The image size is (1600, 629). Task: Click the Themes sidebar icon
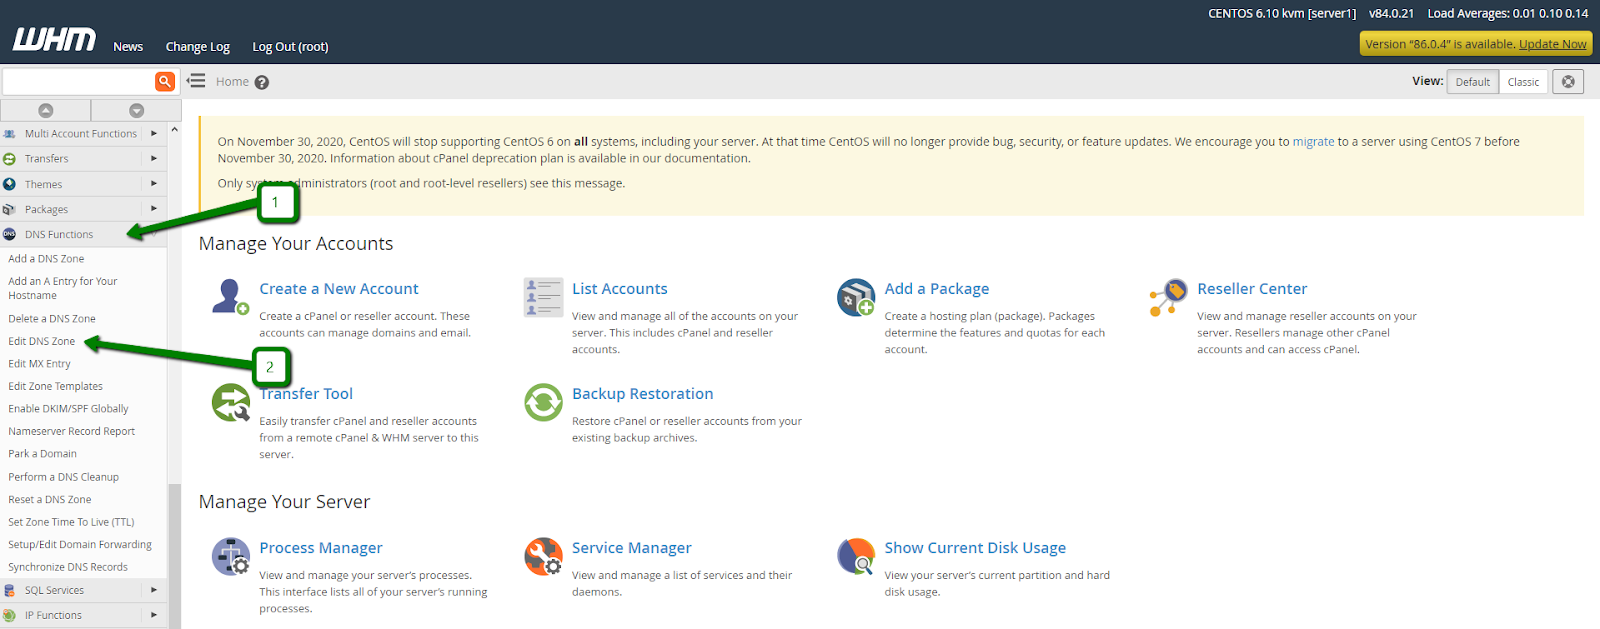tap(10, 184)
